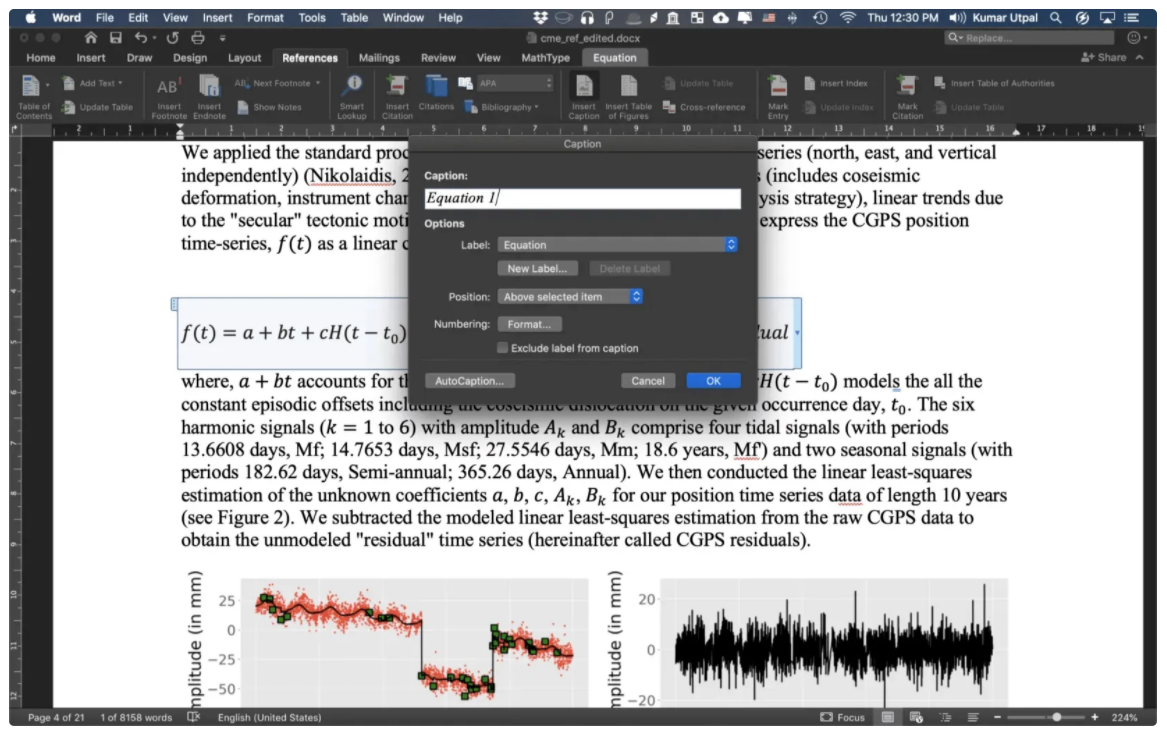Click the right indent marker on ruler
Screen dimensions: 1167x737
coord(1015,132)
